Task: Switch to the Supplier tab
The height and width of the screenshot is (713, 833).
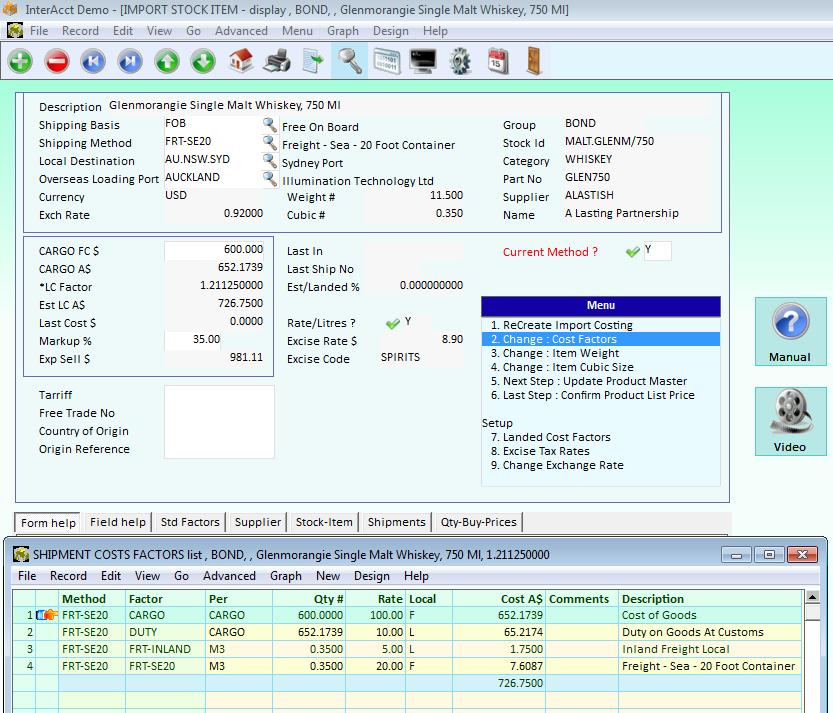Action: (x=258, y=522)
